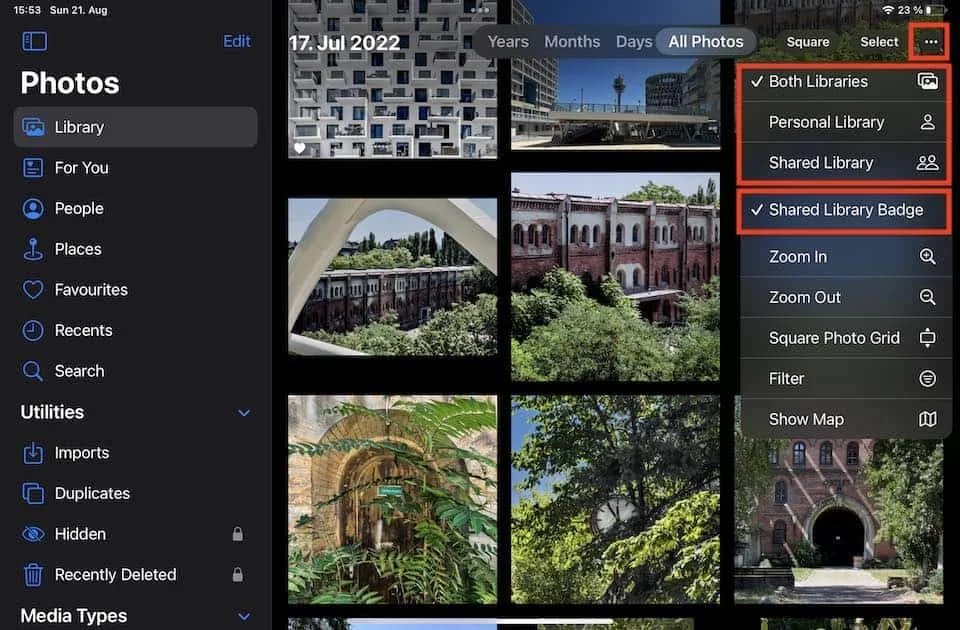Viewport: 960px width, 630px height.
Task: Collapse the Utilities section
Action: tap(243, 411)
